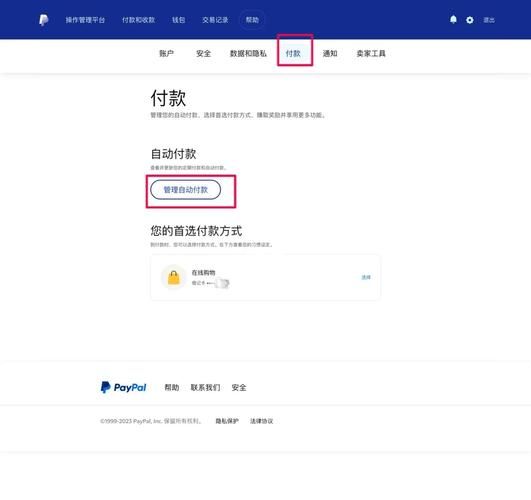Open 法律协议 footer link

pyautogui.click(x=261, y=421)
